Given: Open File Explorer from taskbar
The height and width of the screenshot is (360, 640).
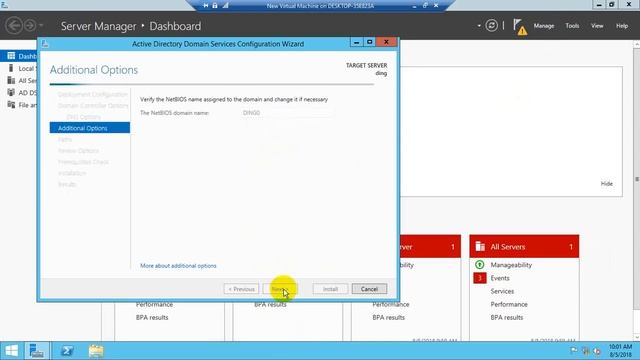Looking at the screenshot, I should (96, 351).
